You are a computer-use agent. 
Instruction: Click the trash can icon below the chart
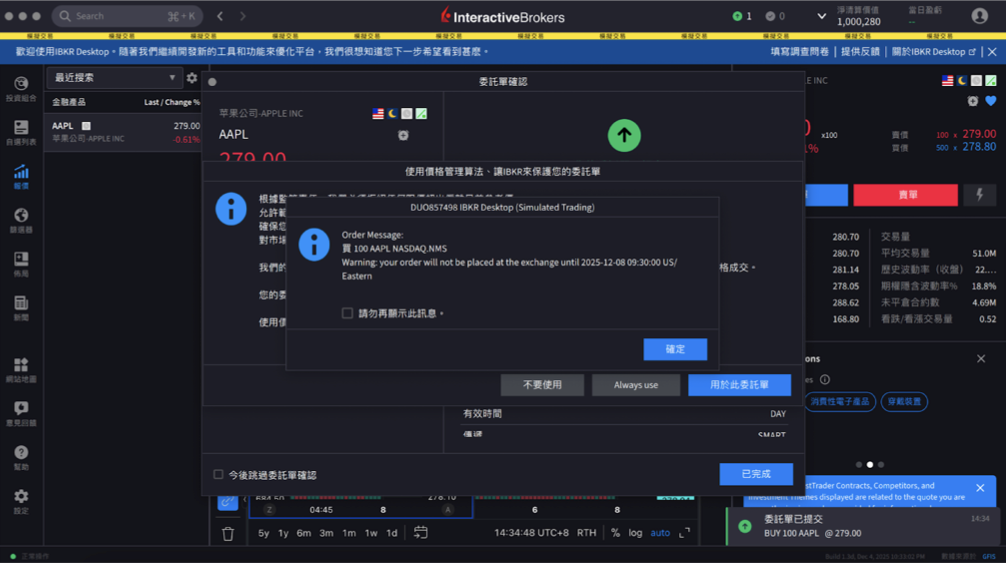pos(228,534)
